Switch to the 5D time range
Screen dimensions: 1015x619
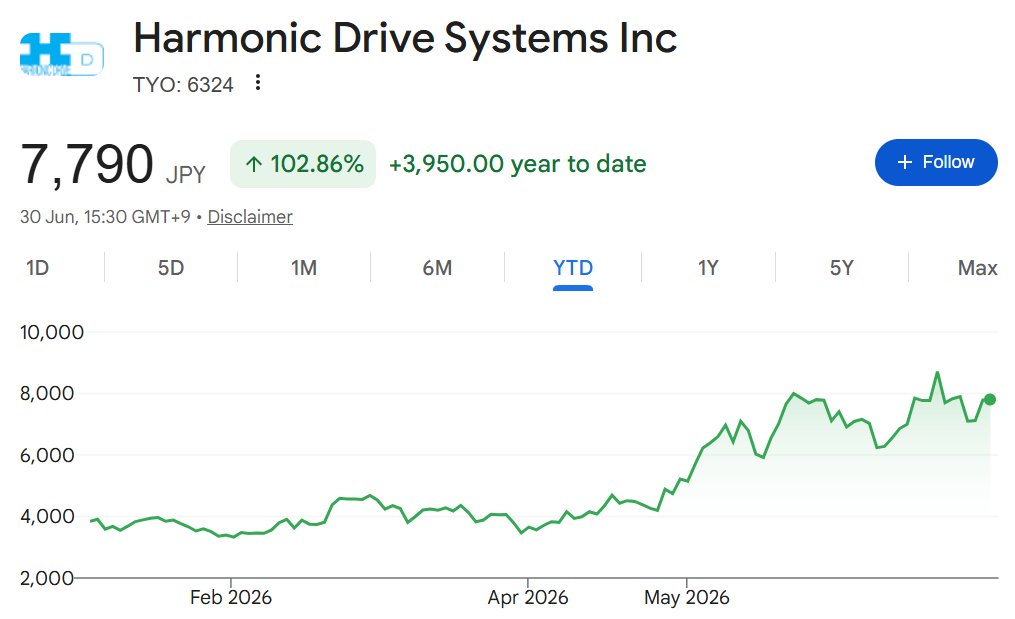[171, 267]
